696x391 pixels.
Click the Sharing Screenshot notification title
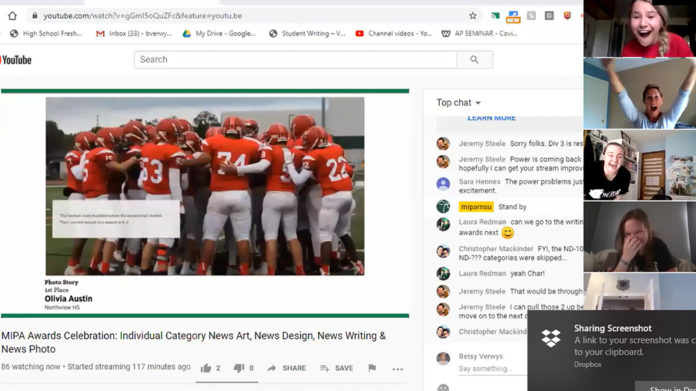coord(613,328)
